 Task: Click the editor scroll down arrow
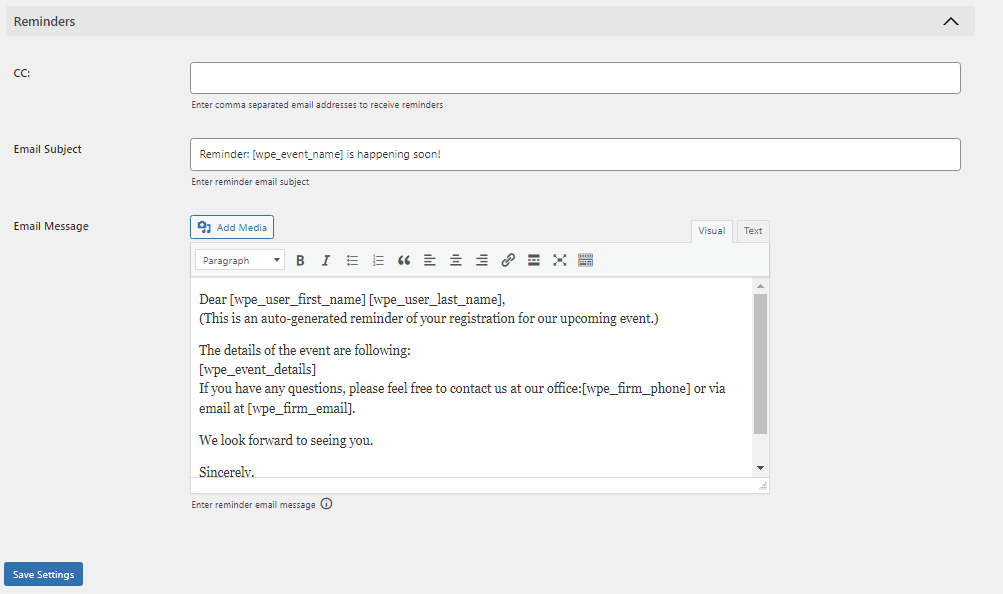click(760, 468)
